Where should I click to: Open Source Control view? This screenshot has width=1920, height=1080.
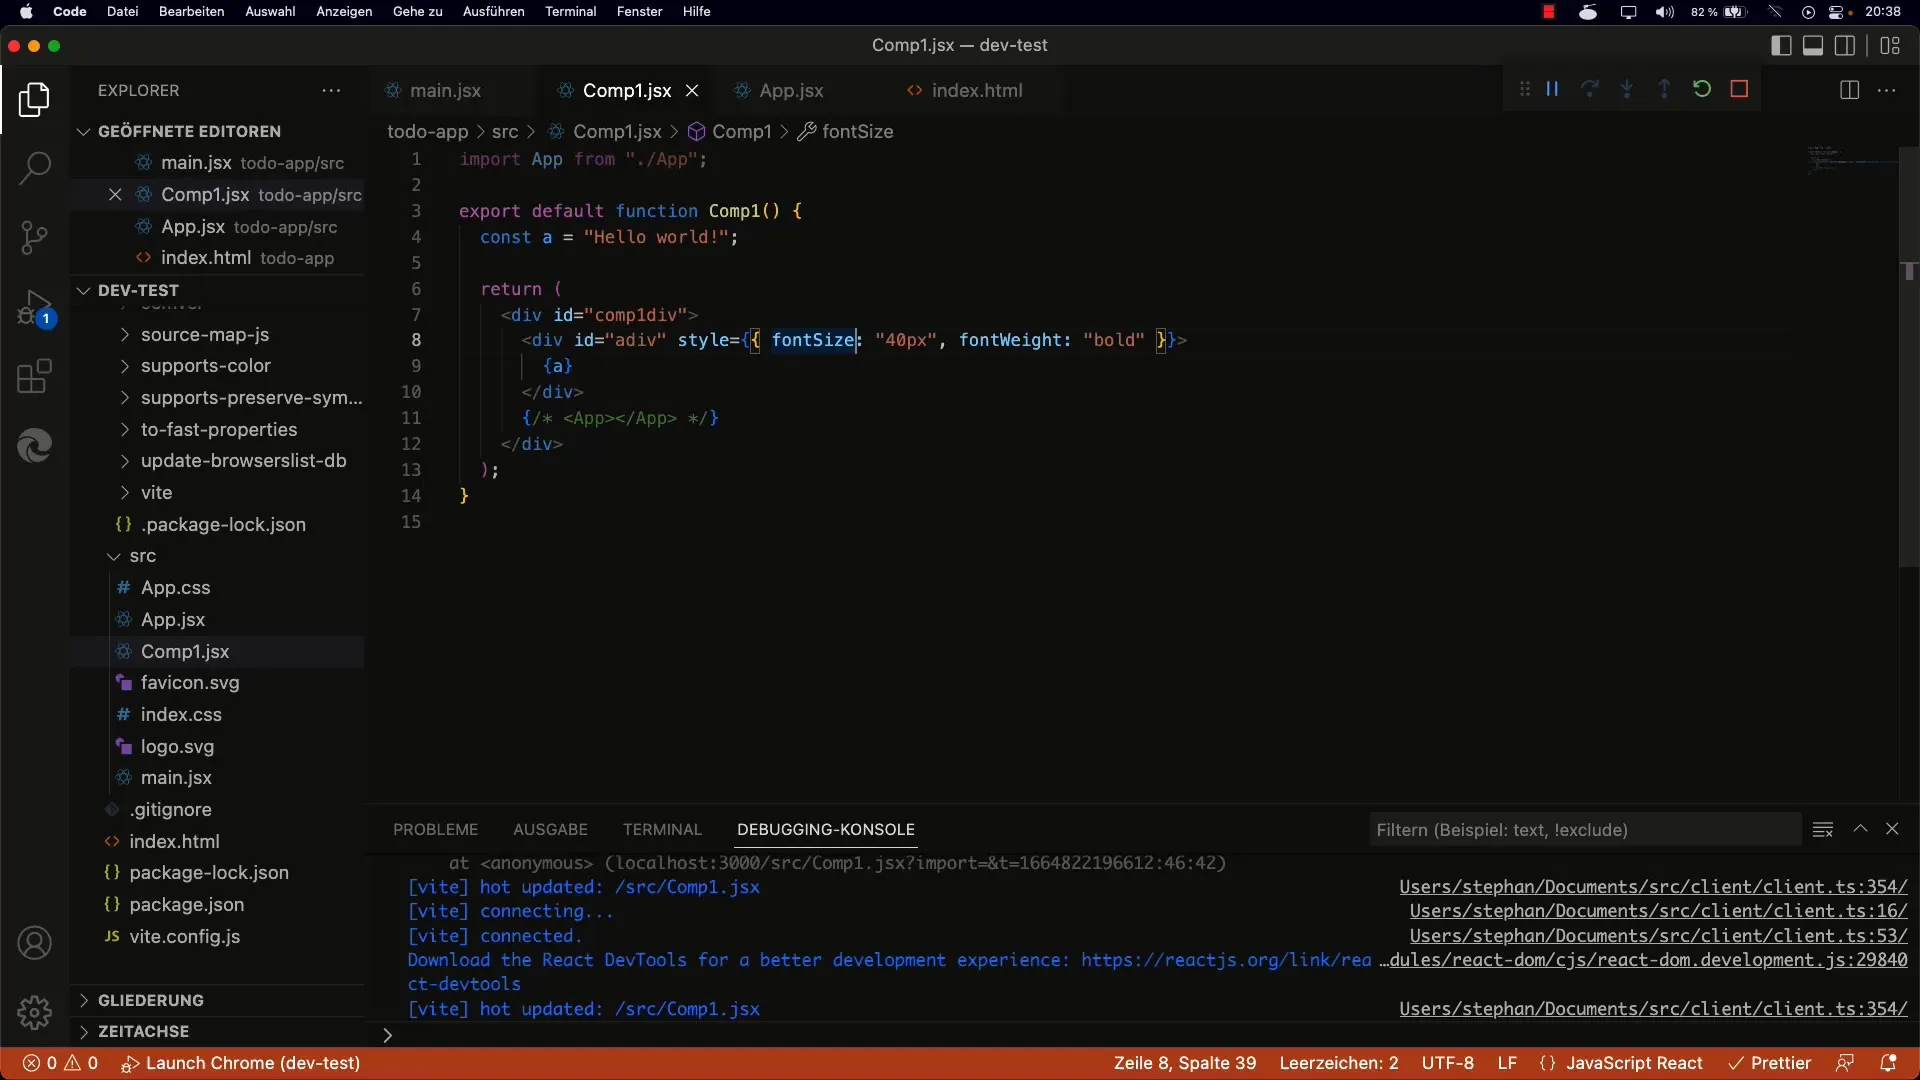pos(34,238)
